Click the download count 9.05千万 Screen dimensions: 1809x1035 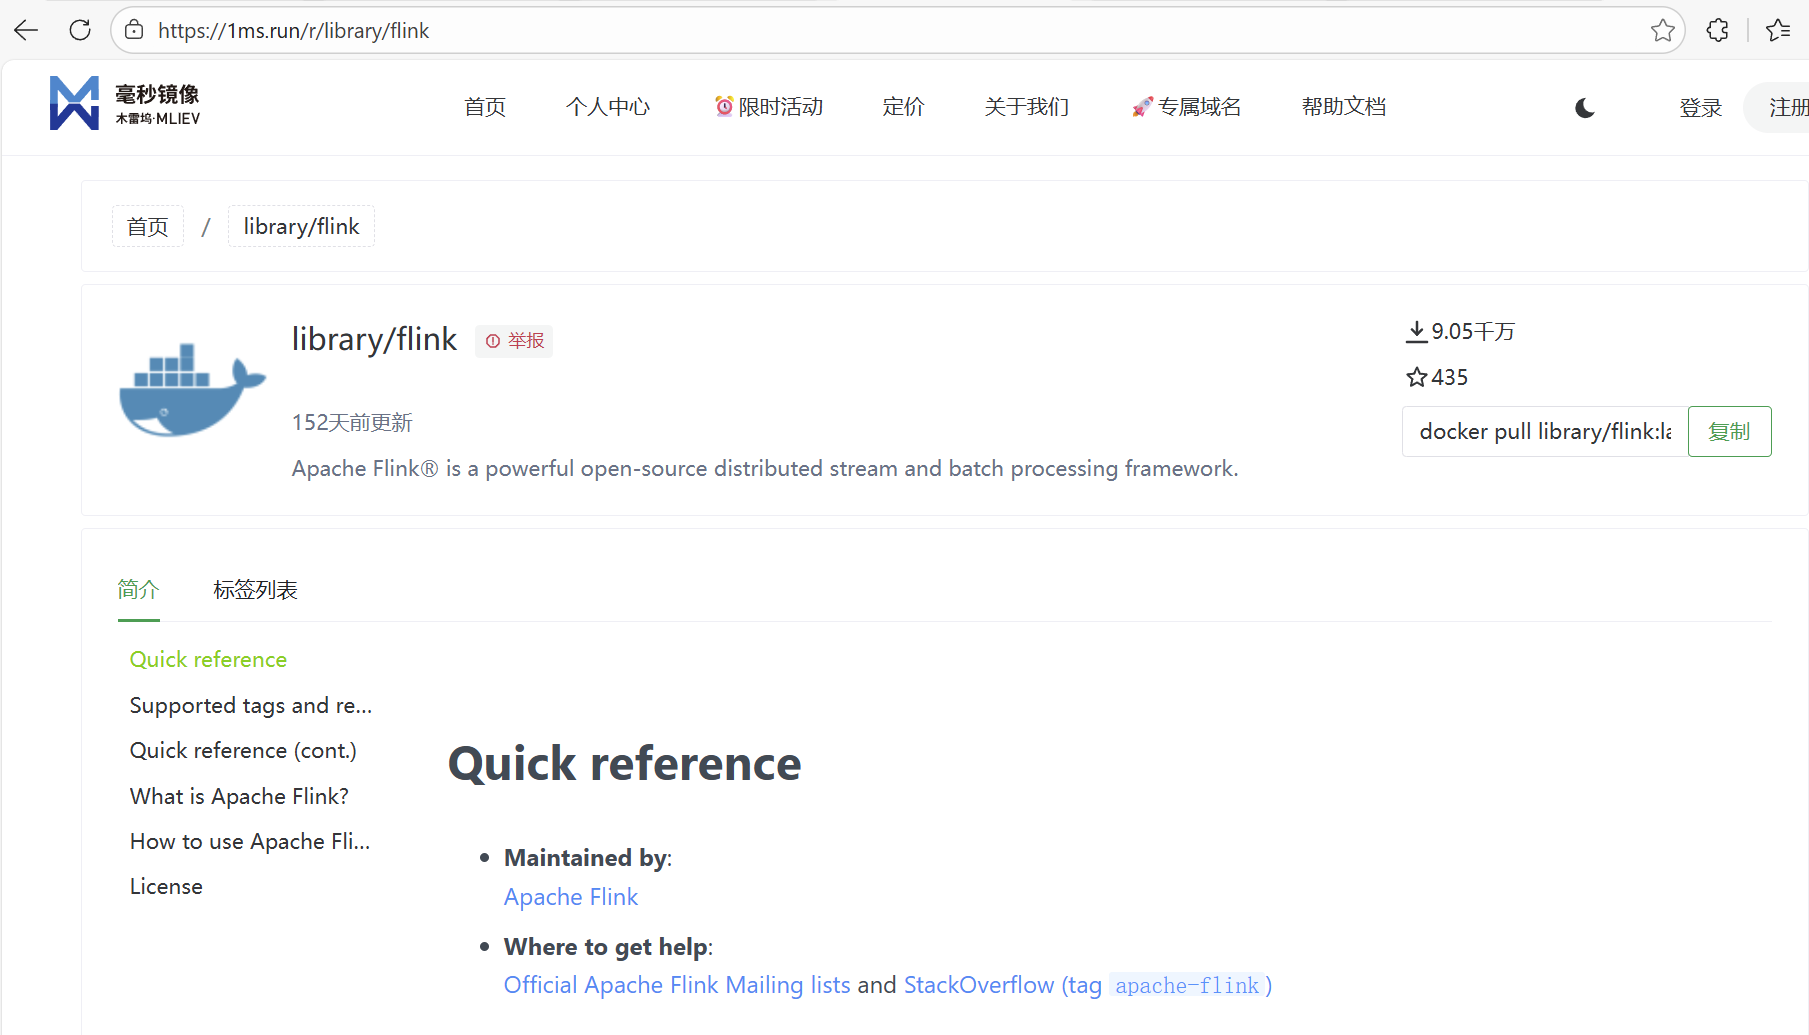pyautogui.click(x=1460, y=331)
